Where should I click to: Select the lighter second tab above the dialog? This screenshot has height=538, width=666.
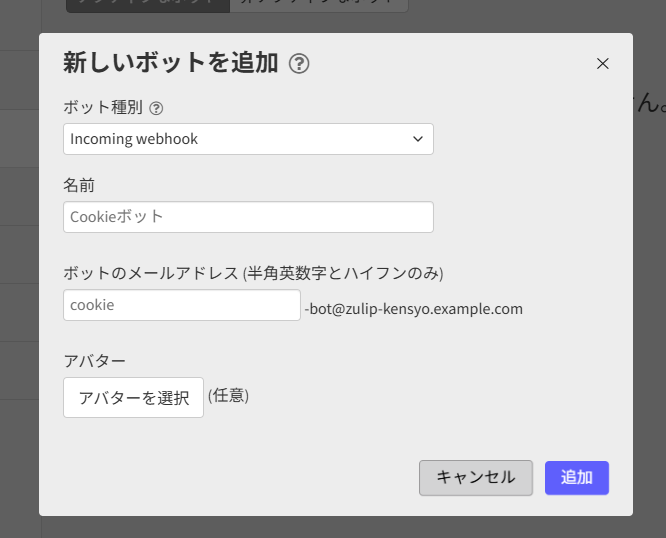coord(318,5)
